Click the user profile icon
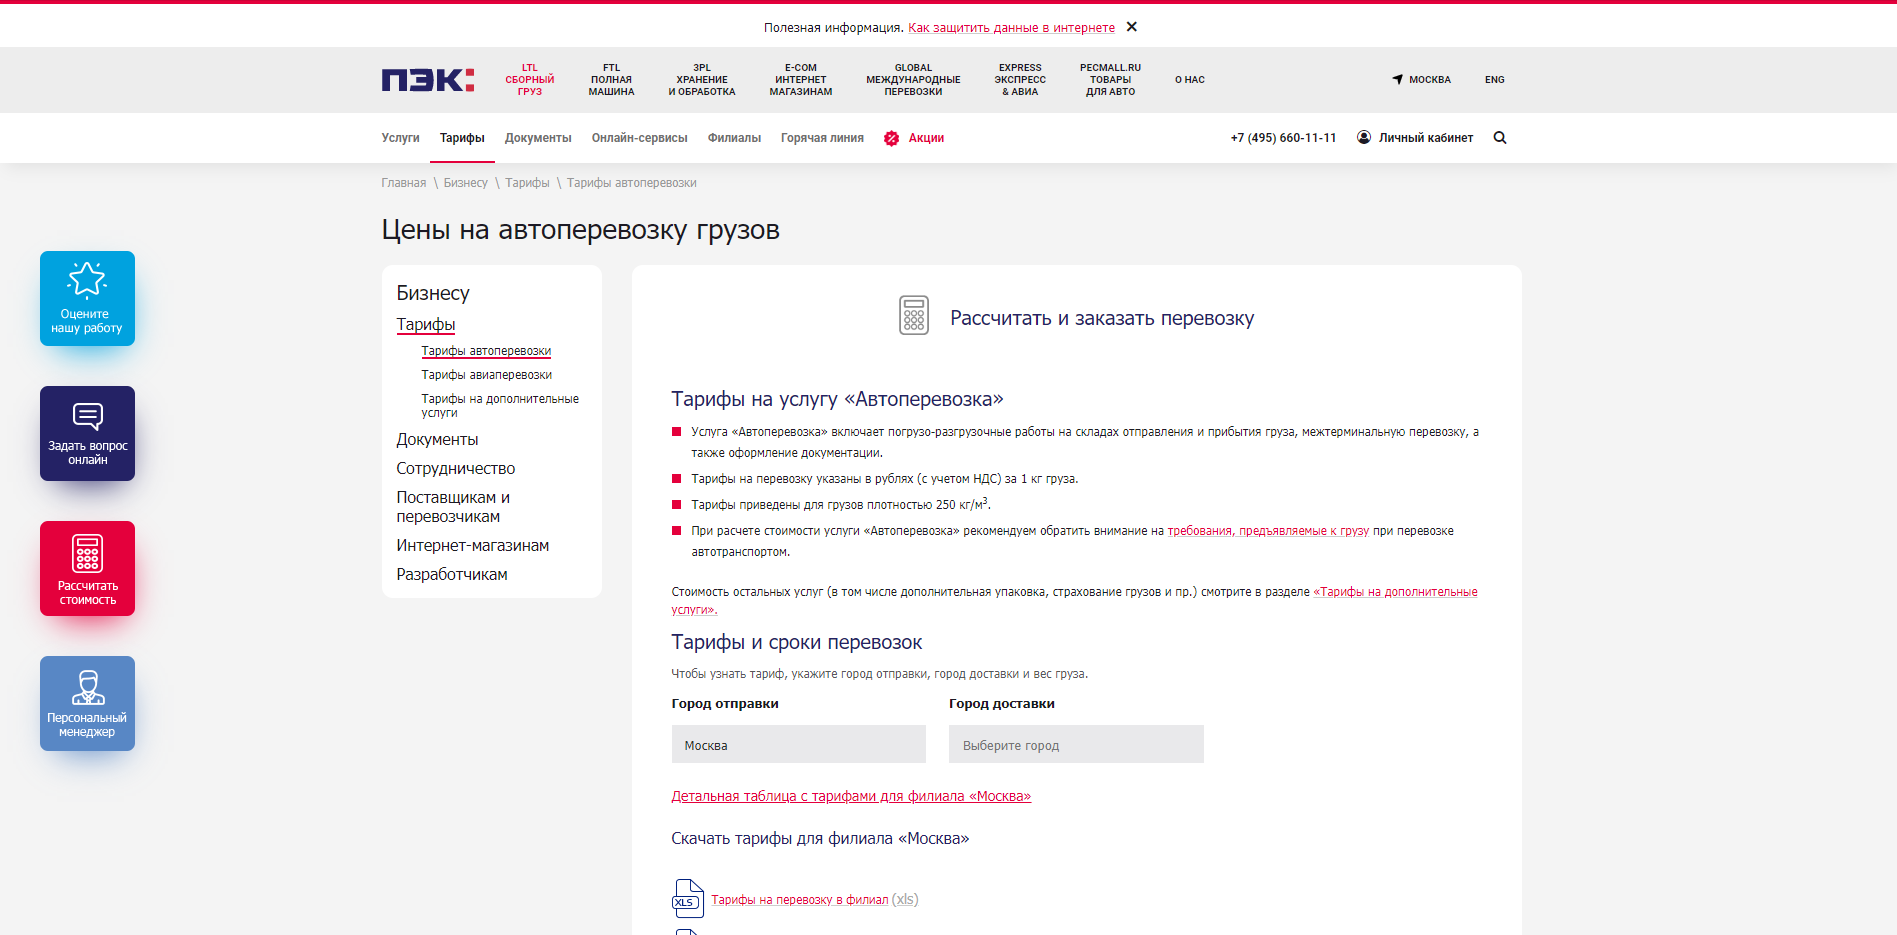Image resolution: width=1897 pixels, height=935 pixels. click(1364, 137)
